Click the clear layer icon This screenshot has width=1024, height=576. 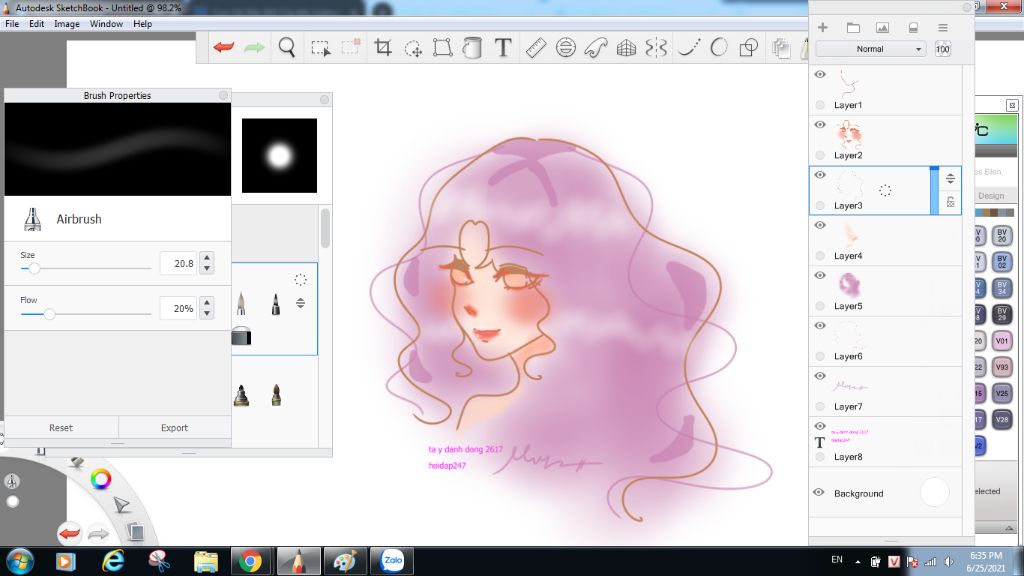click(913, 27)
